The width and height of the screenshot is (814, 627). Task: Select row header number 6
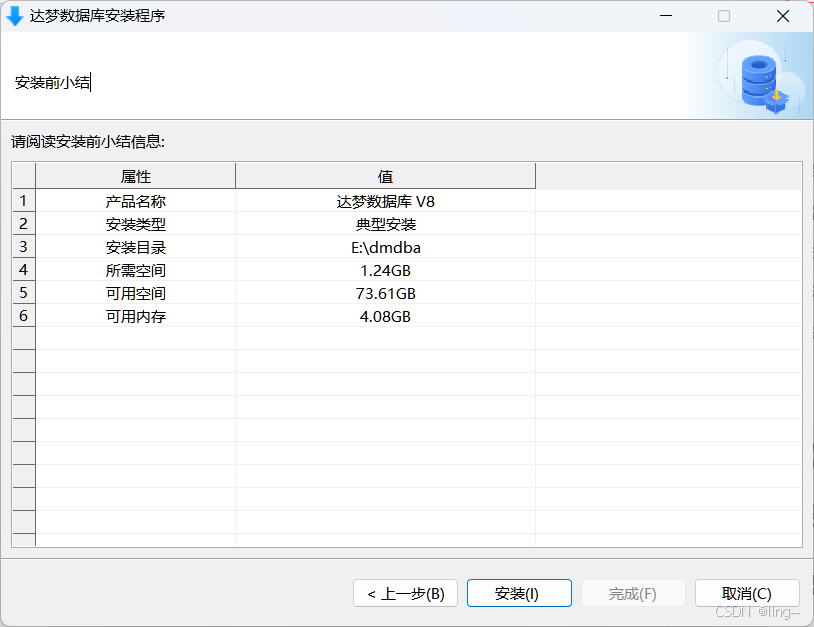(x=23, y=316)
